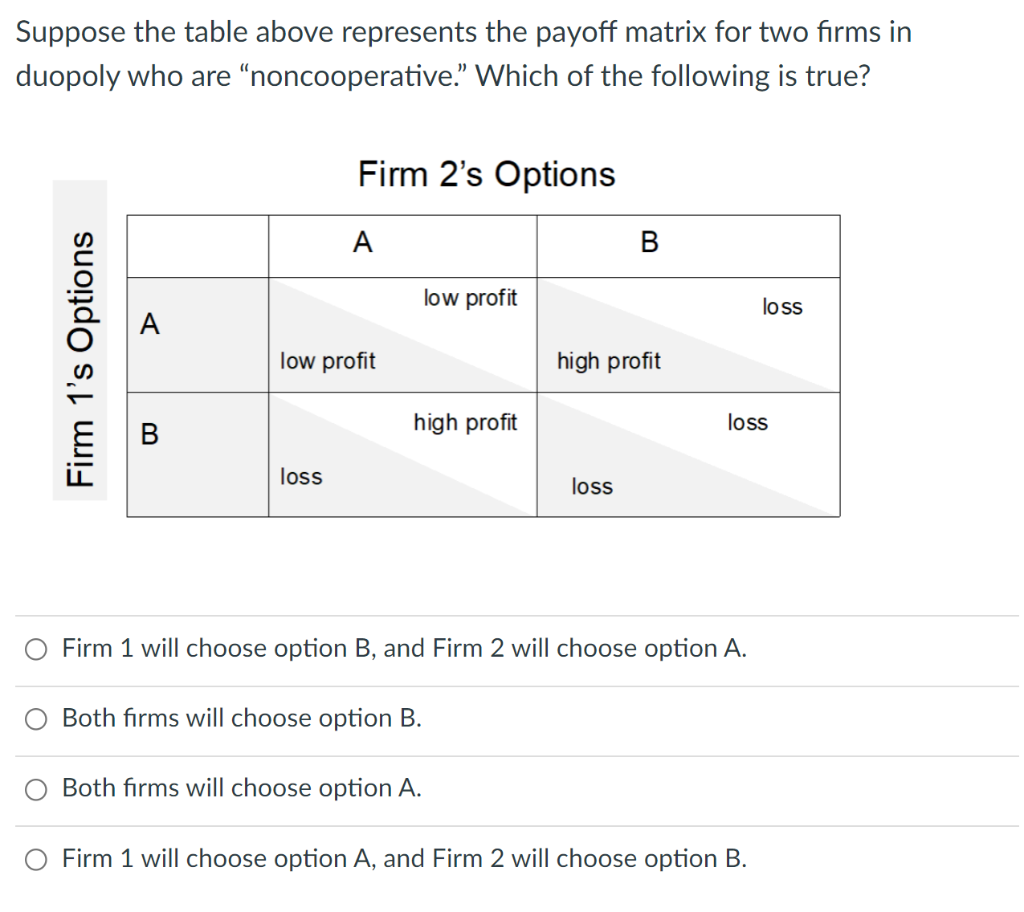Select 'Both firms will choose option B' answer

[x=36, y=718]
